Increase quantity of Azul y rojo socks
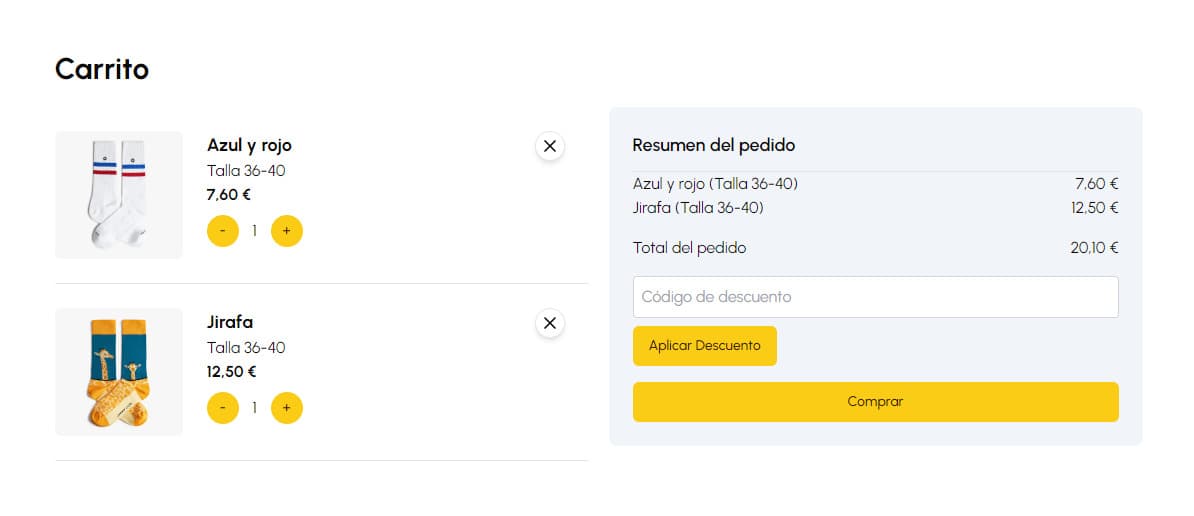Viewport: 1194px width, 516px height. click(287, 231)
